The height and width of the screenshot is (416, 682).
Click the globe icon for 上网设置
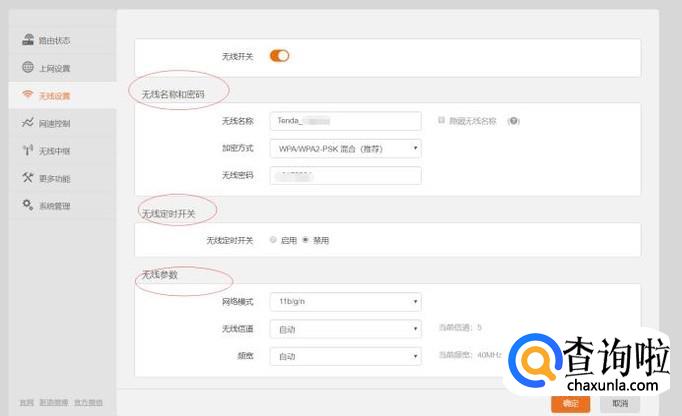pyautogui.click(x=28, y=67)
